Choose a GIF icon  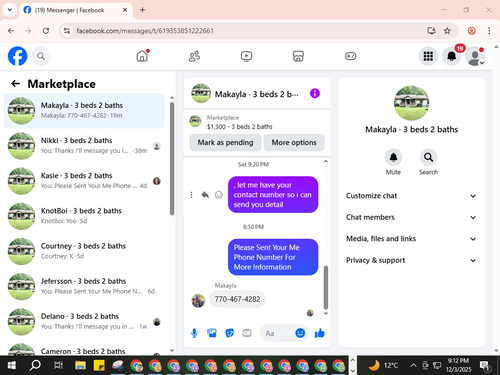pyautogui.click(x=247, y=333)
